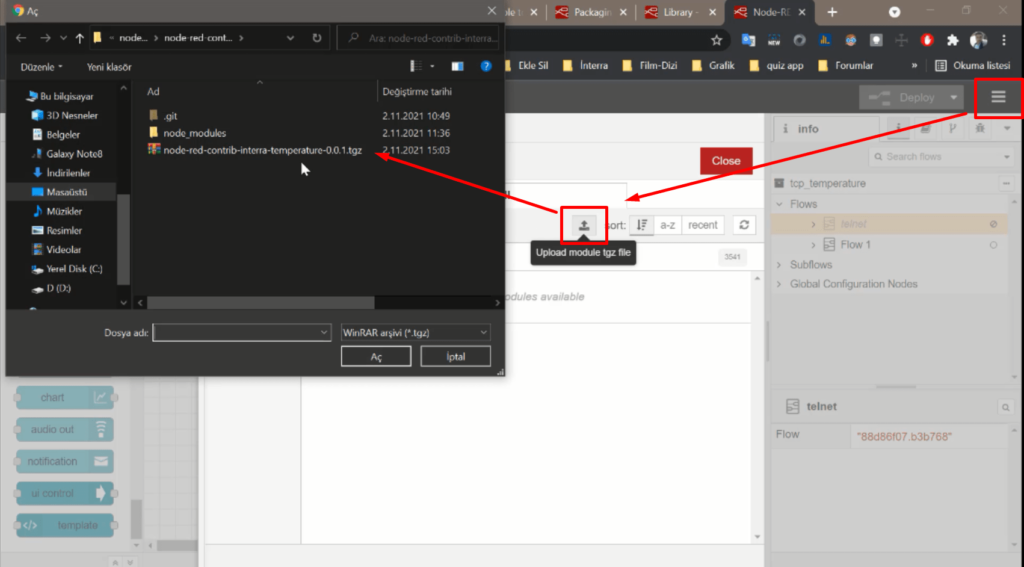Open Grafik bookmarks folder

(x=713, y=66)
